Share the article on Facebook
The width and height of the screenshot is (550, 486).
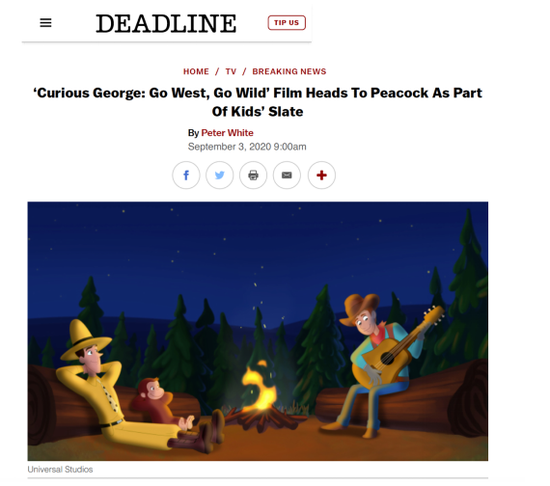tap(186, 175)
